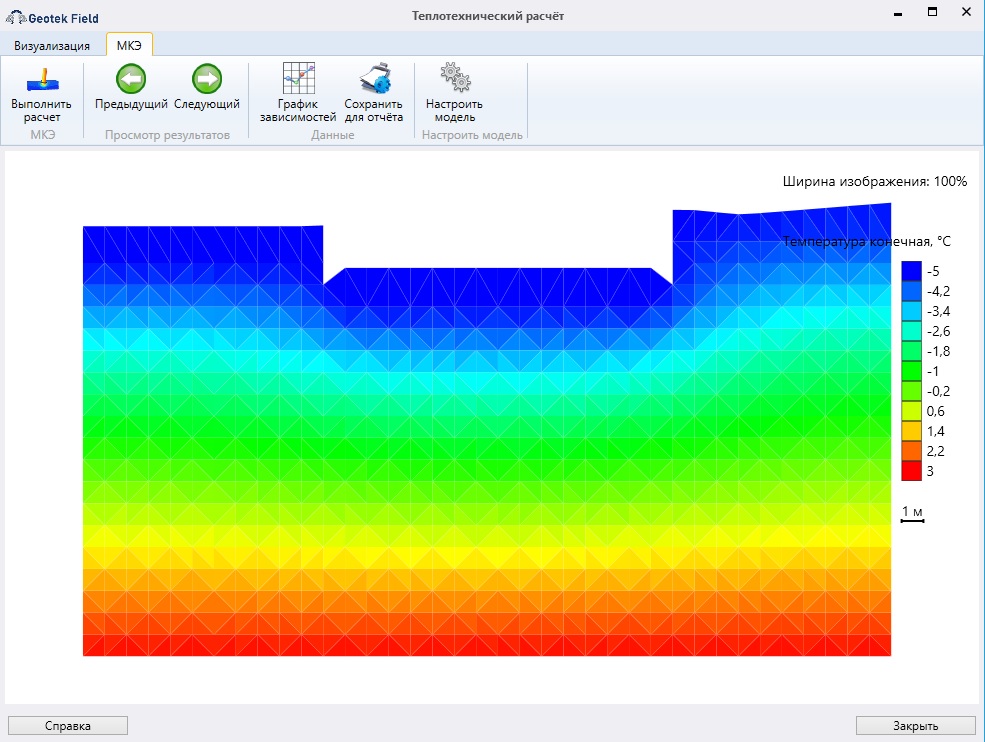Maximize the Теплотехнический расчёт window
Viewport: 985px width, 742px height.
(932, 13)
